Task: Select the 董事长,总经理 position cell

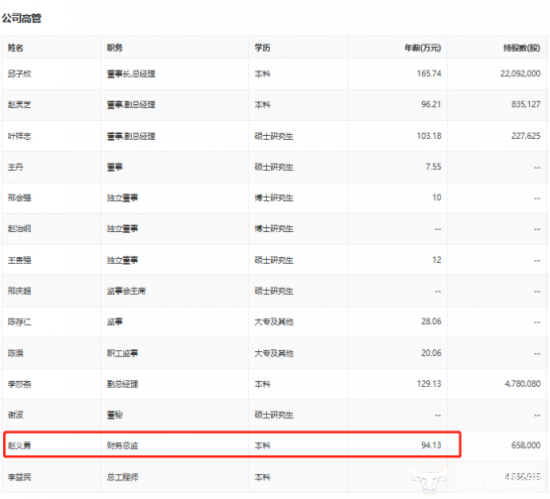Action: (x=131, y=74)
